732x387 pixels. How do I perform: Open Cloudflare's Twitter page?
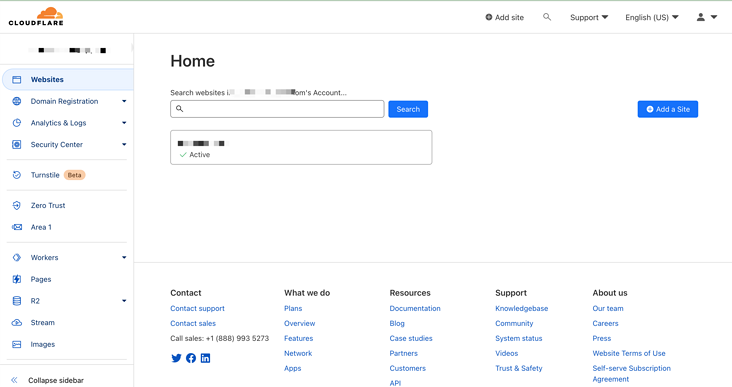click(x=176, y=358)
